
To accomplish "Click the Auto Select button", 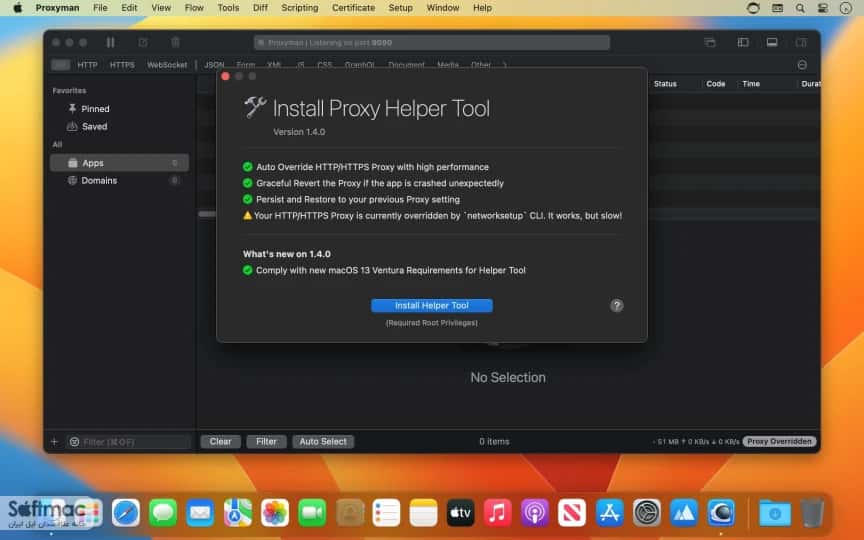I will pyautogui.click(x=323, y=441).
